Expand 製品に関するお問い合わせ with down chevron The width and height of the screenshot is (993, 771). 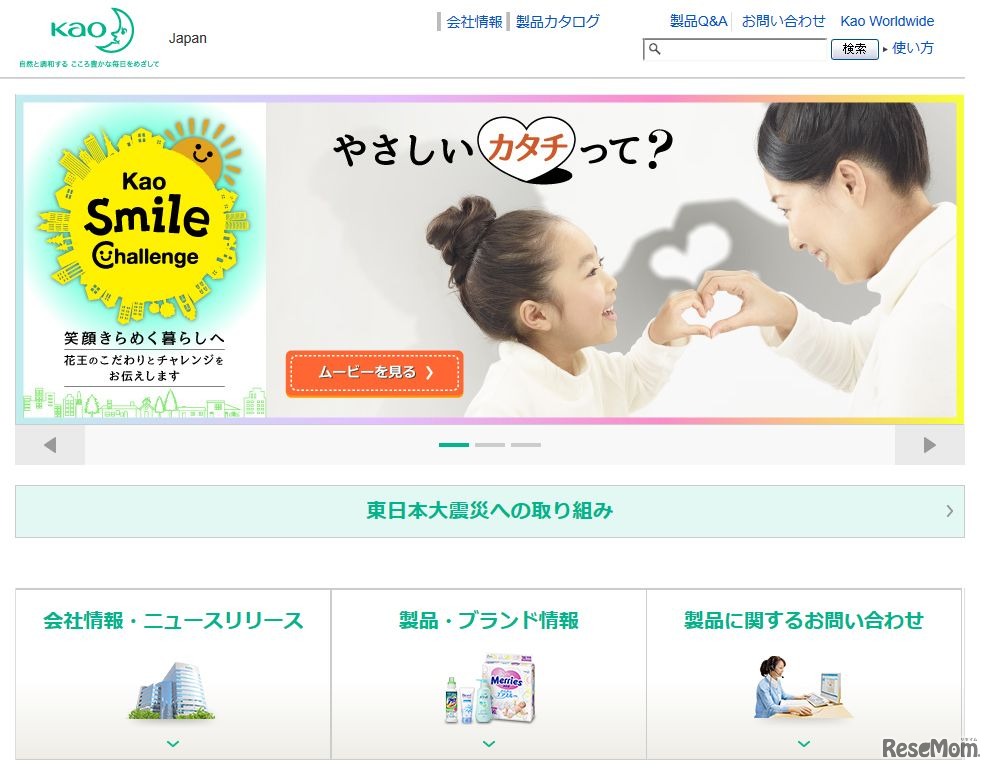pos(804,744)
